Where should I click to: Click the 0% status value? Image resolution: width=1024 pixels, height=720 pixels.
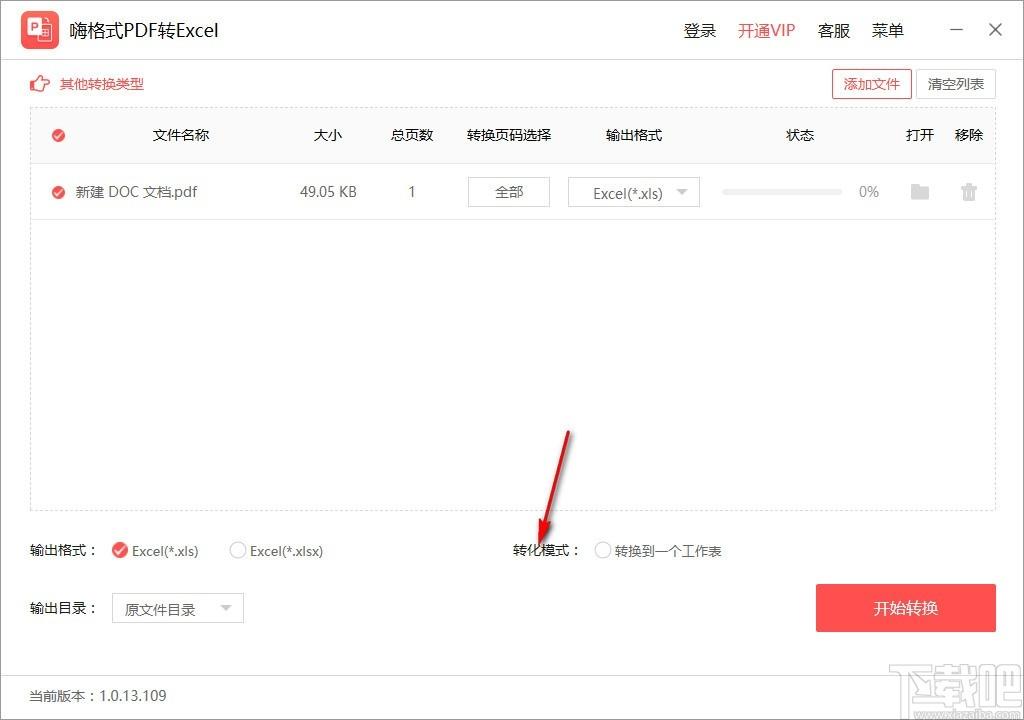pyautogui.click(x=869, y=192)
